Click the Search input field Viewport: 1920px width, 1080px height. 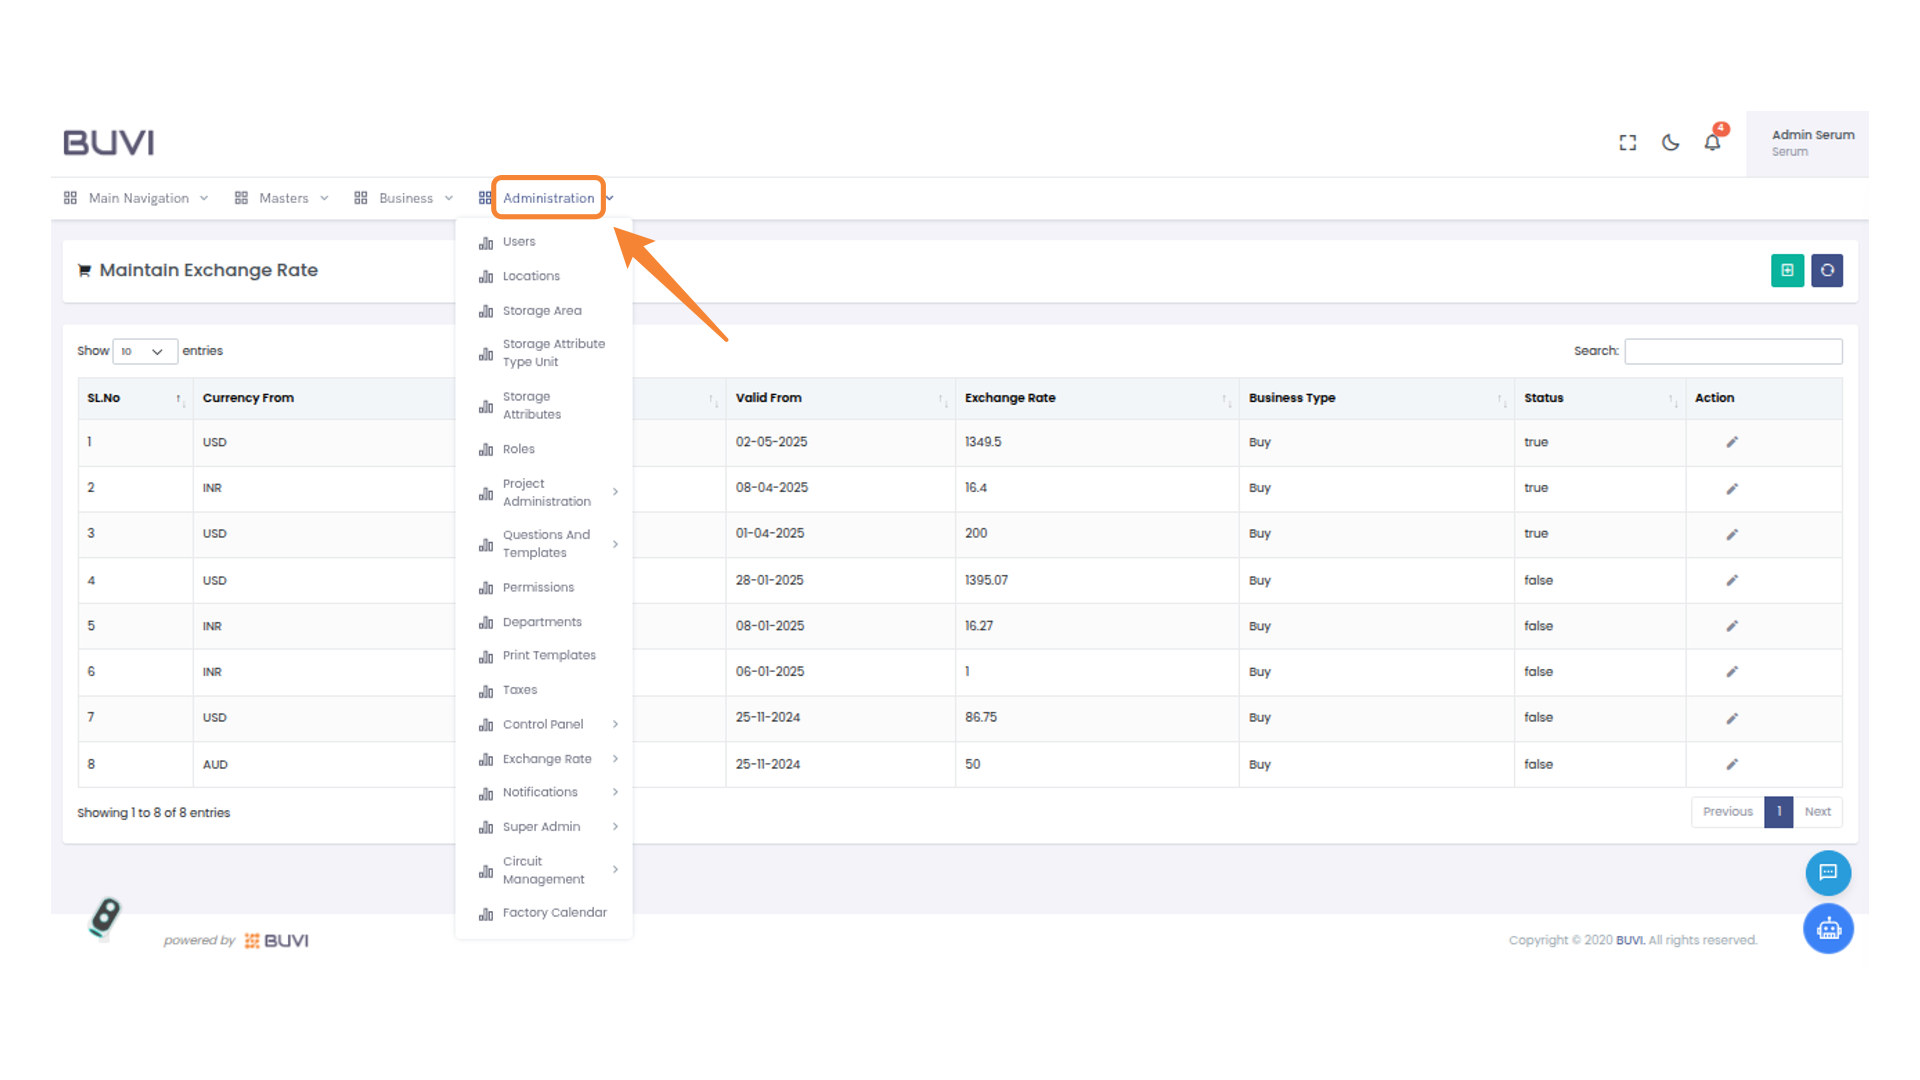pyautogui.click(x=1733, y=351)
